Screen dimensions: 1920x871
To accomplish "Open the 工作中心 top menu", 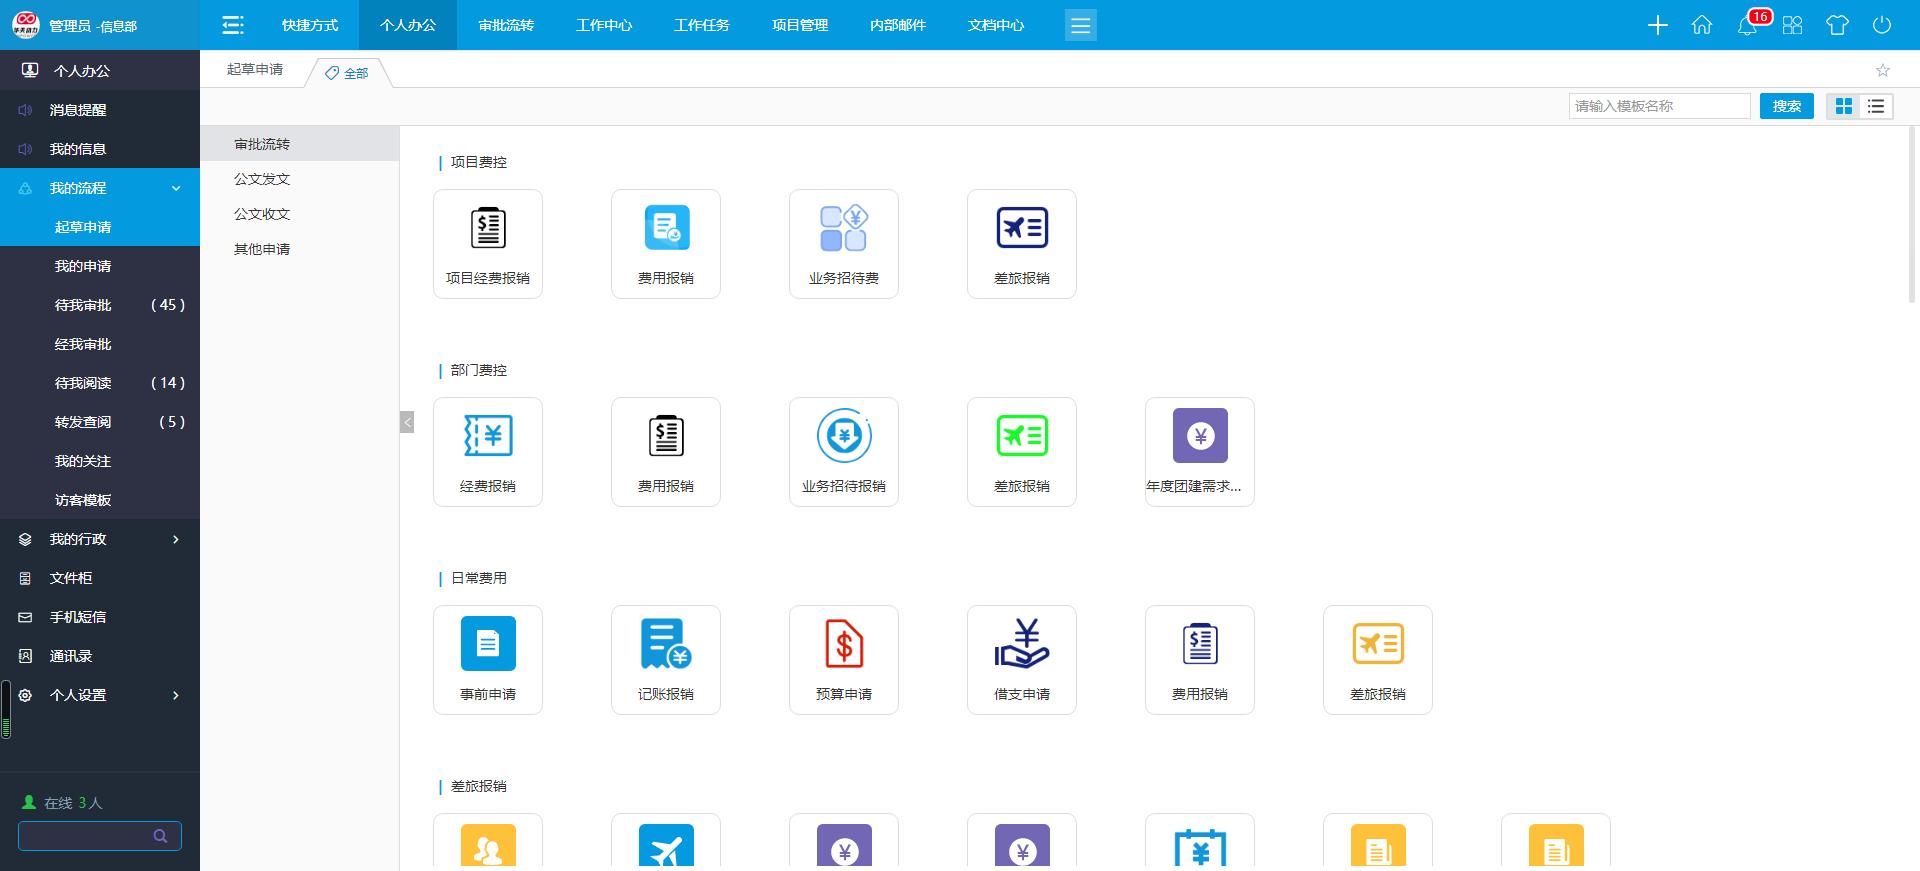I will coord(603,25).
